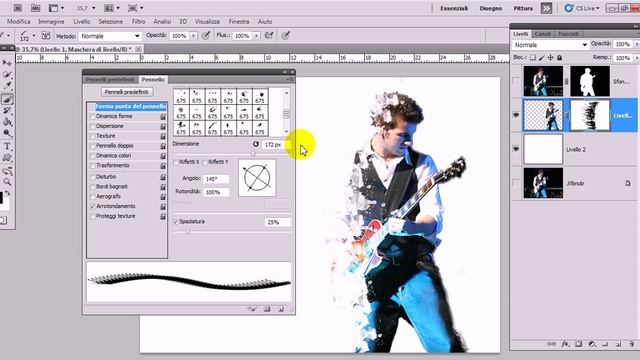This screenshot has width=640, height=360.
Task: Select the Type tool
Action: click(x=7, y=146)
